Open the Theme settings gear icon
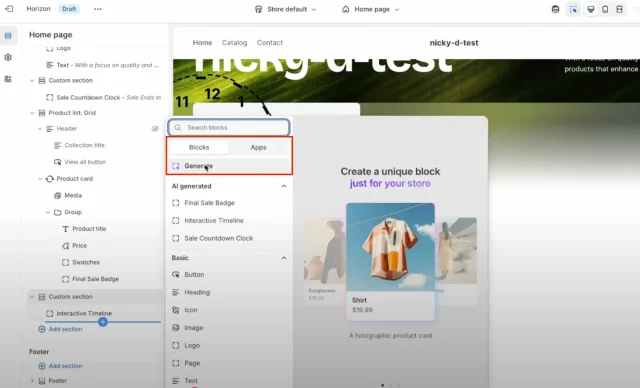The height and width of the screenshot is (388, 640). coord(8,58)
